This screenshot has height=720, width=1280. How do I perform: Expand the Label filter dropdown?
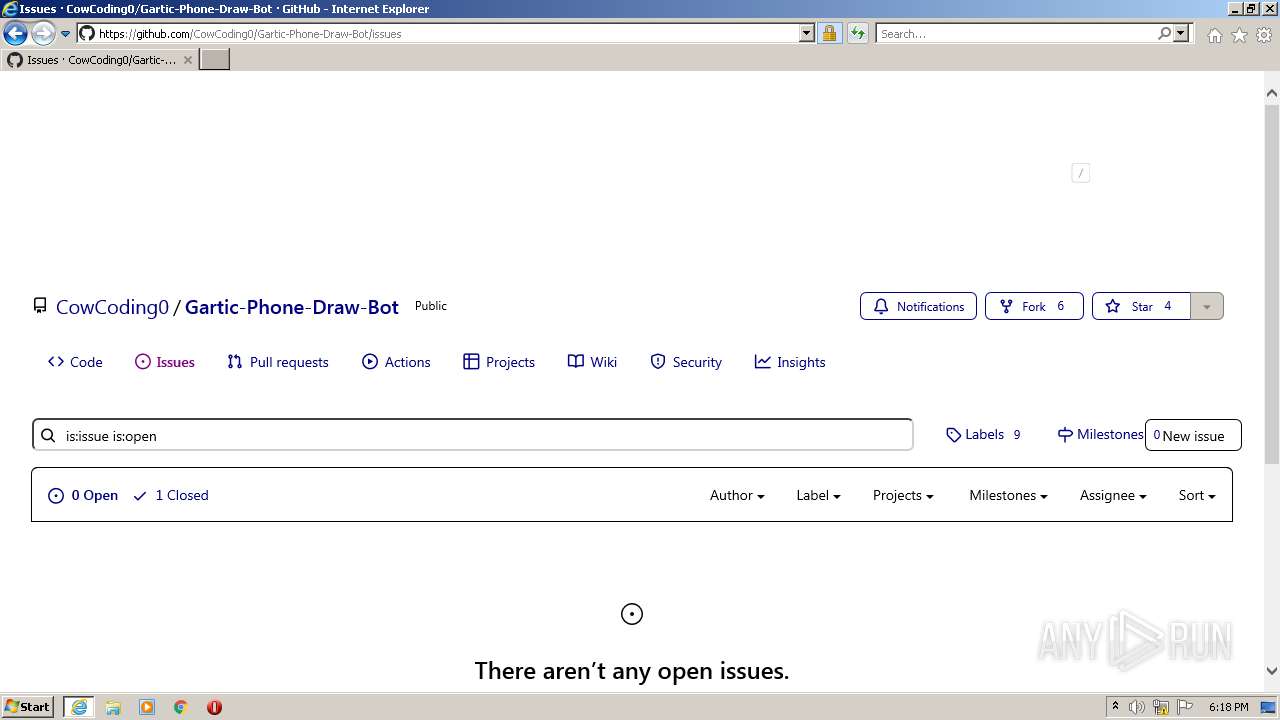[x=818, y=495]
